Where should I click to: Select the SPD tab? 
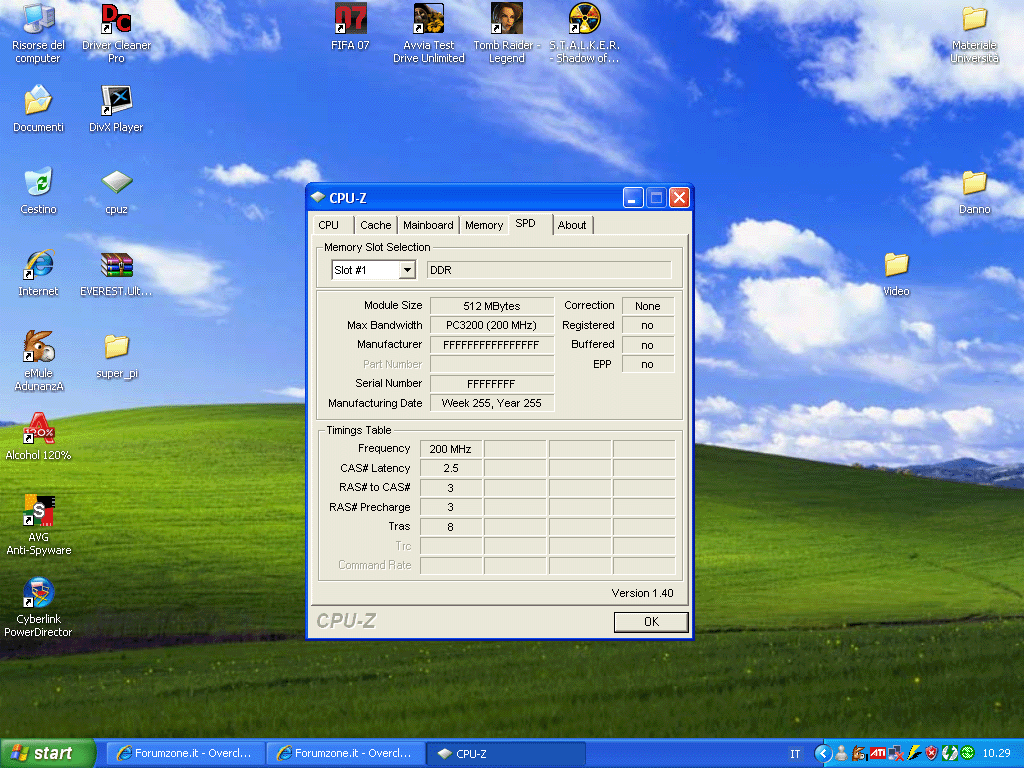pyautogui.click(x=530, y=223)
